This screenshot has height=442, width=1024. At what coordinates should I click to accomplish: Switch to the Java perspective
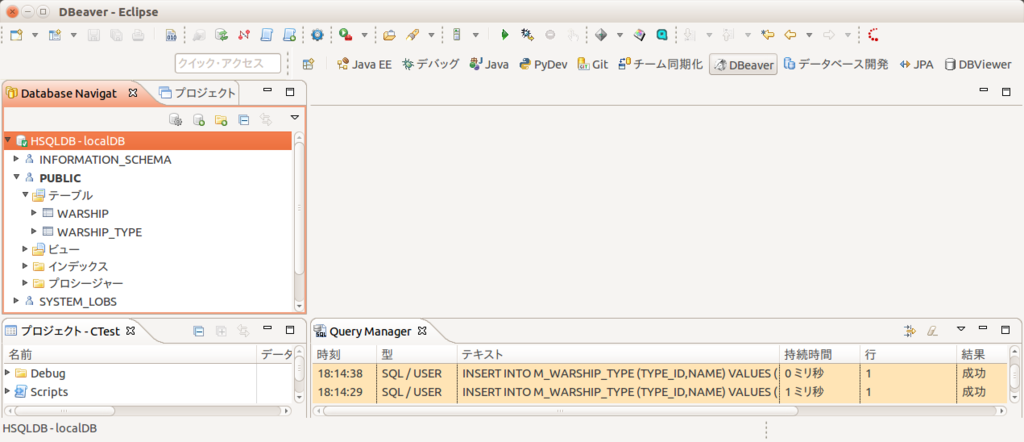click(489, 64)
